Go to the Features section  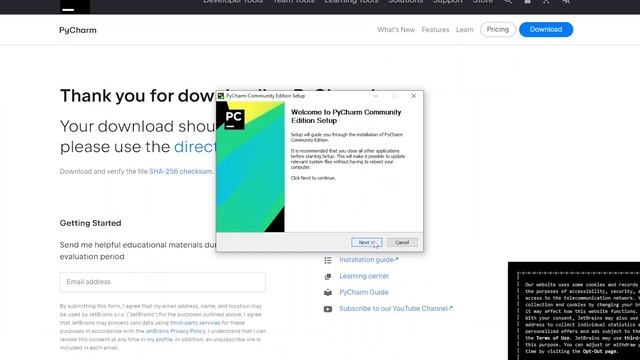pos(435,30)
